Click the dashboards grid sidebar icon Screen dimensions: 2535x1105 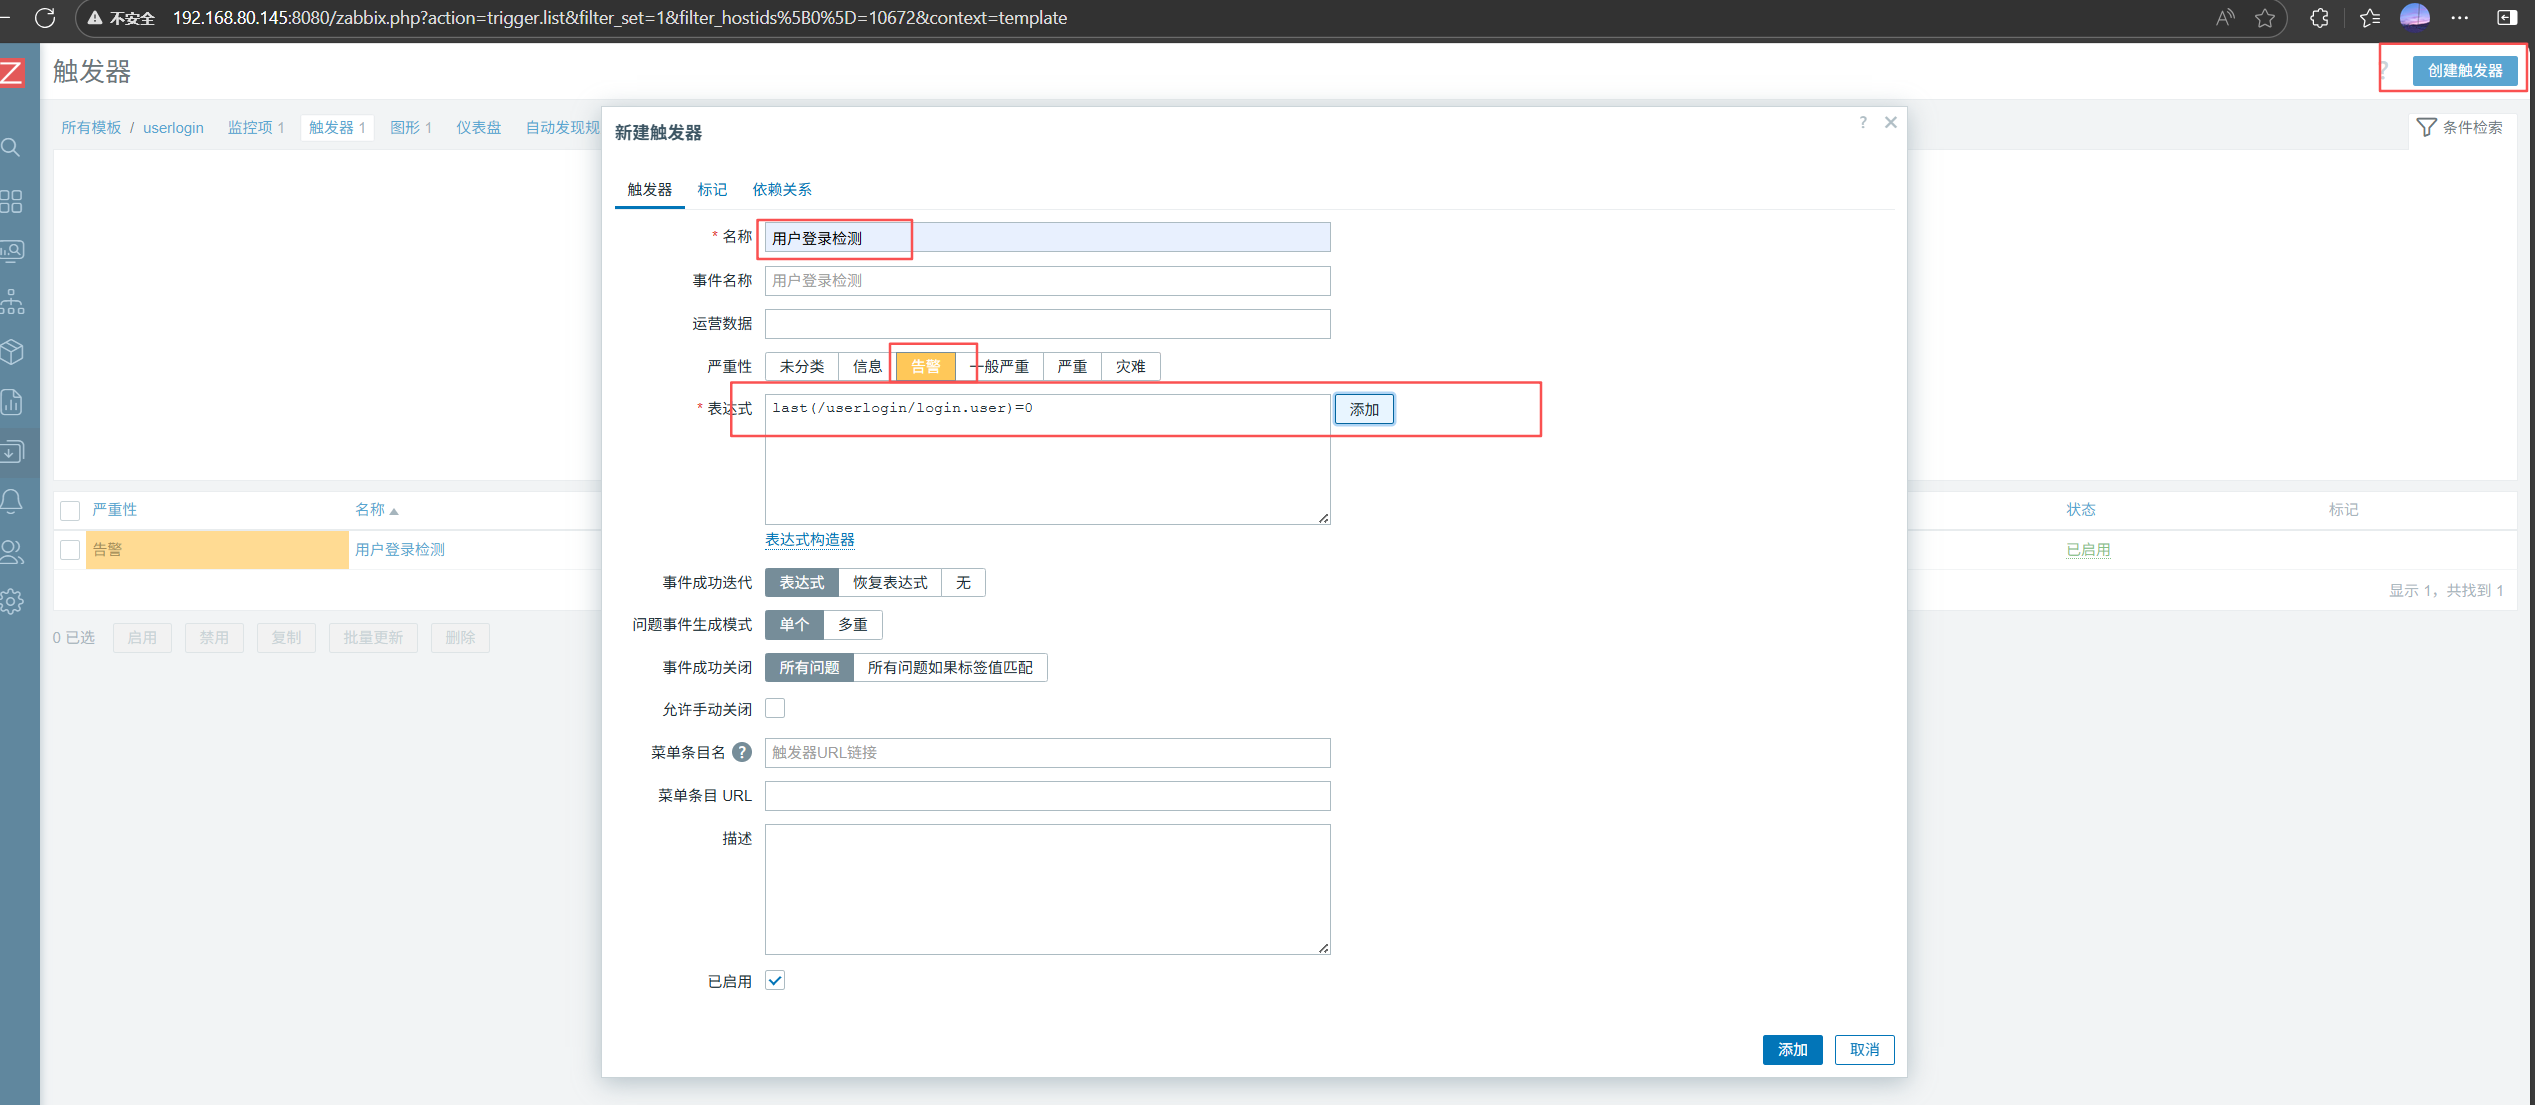coord(12,201)
